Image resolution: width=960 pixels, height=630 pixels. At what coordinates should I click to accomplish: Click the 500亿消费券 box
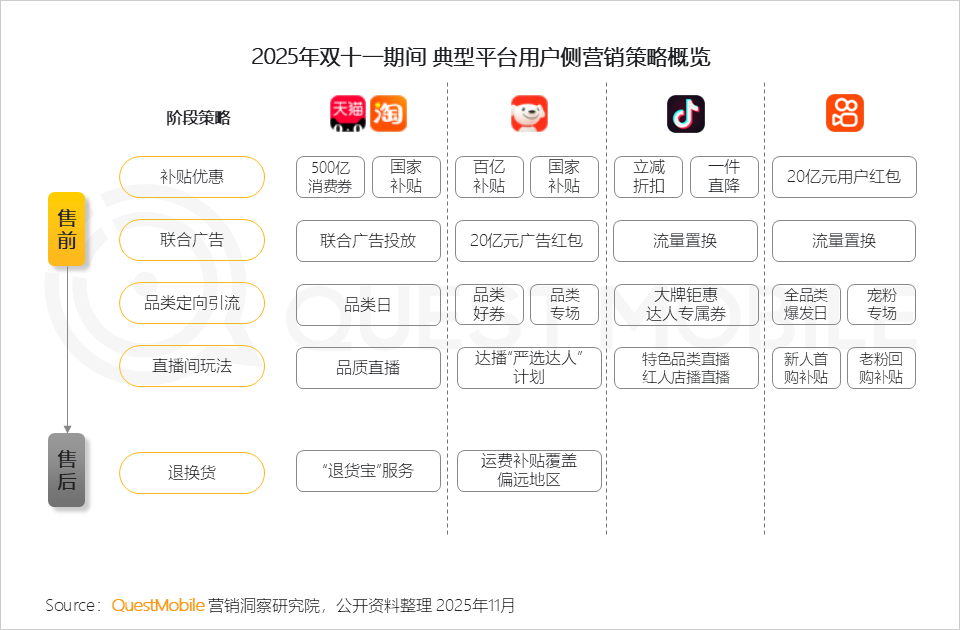pyautogui.click(x=328, y=177)
